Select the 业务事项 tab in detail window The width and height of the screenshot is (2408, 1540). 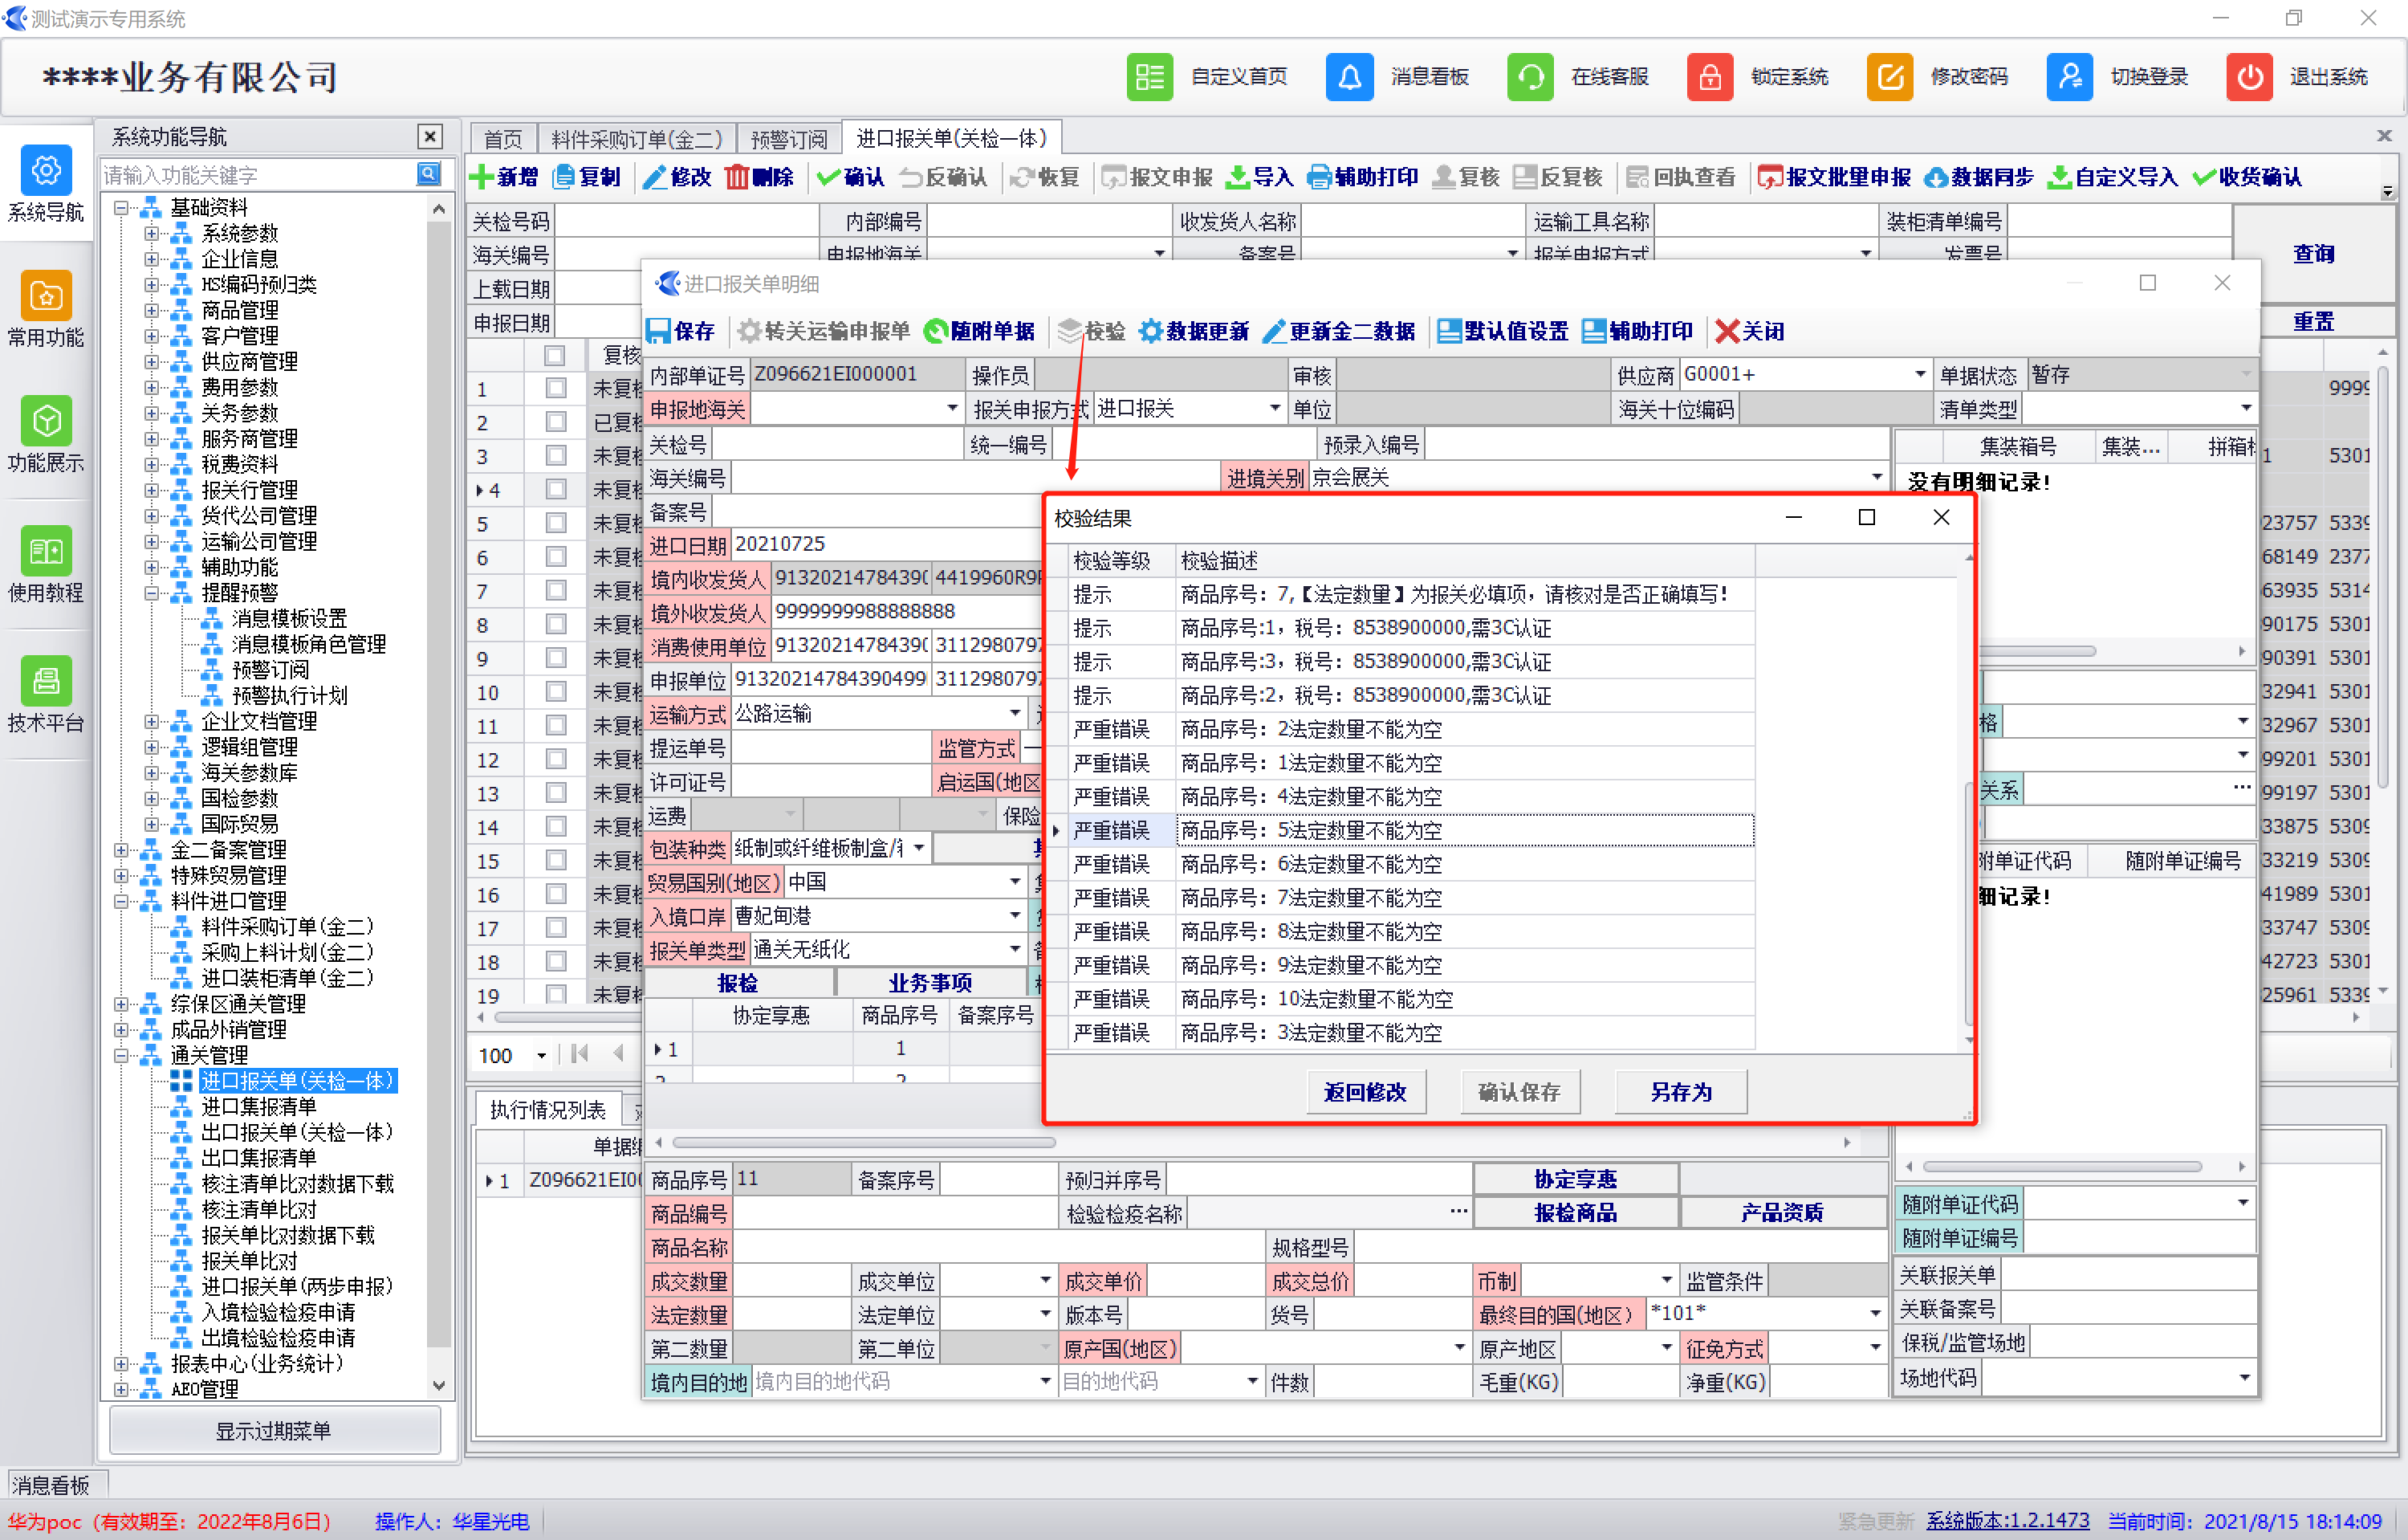click(930, 983)
